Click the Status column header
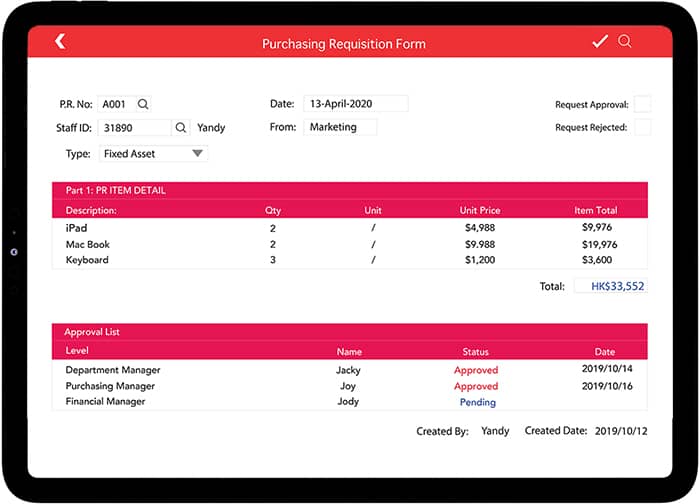700x504 pixels. 475,352
